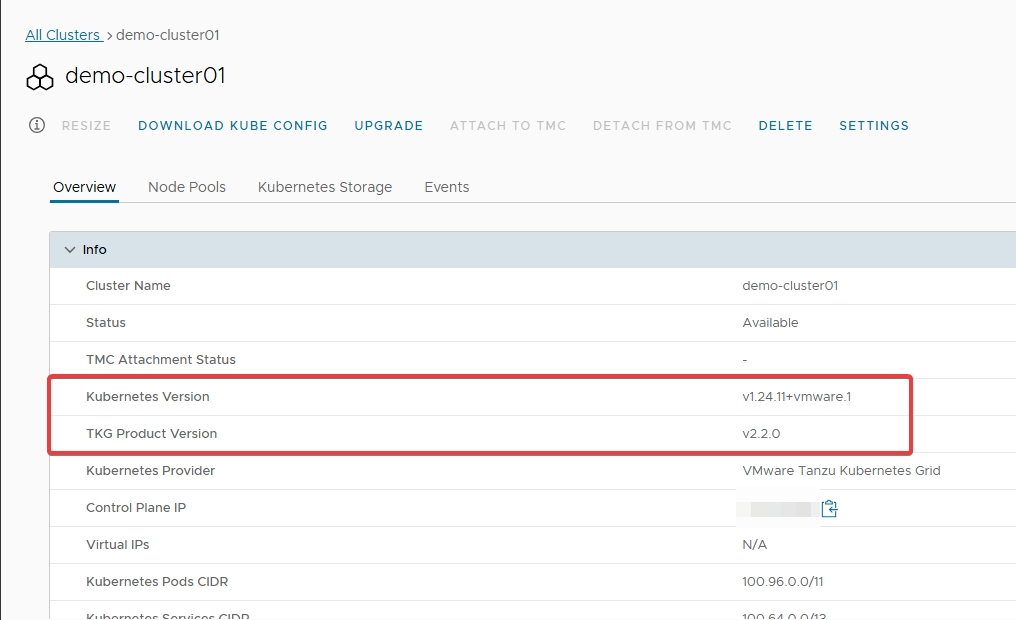The height and width of the screenshot is (620, 1016).
Task: Click the cluster hexagon icon by title
Action: point(40,77)
